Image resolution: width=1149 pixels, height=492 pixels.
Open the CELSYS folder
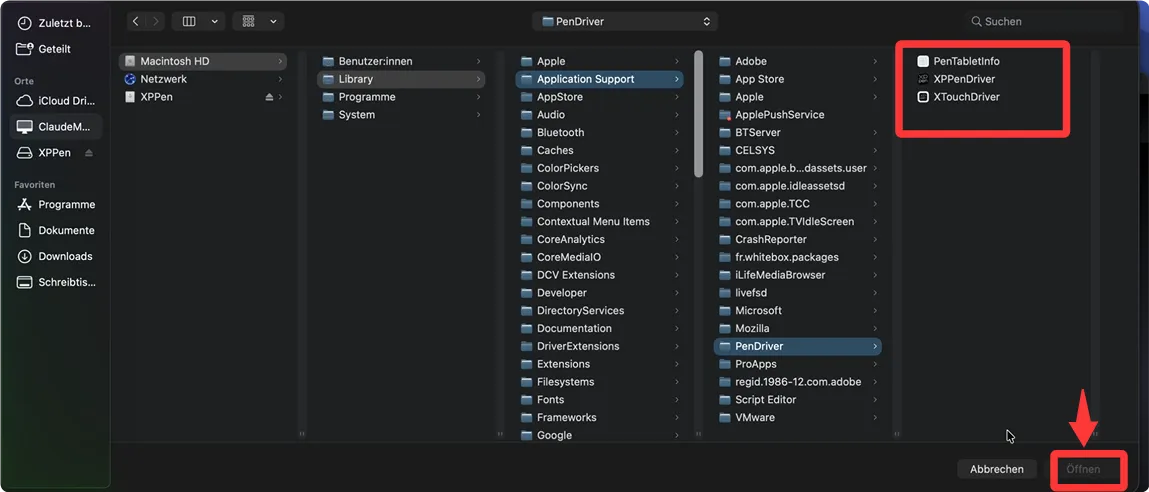coord(798,150)
